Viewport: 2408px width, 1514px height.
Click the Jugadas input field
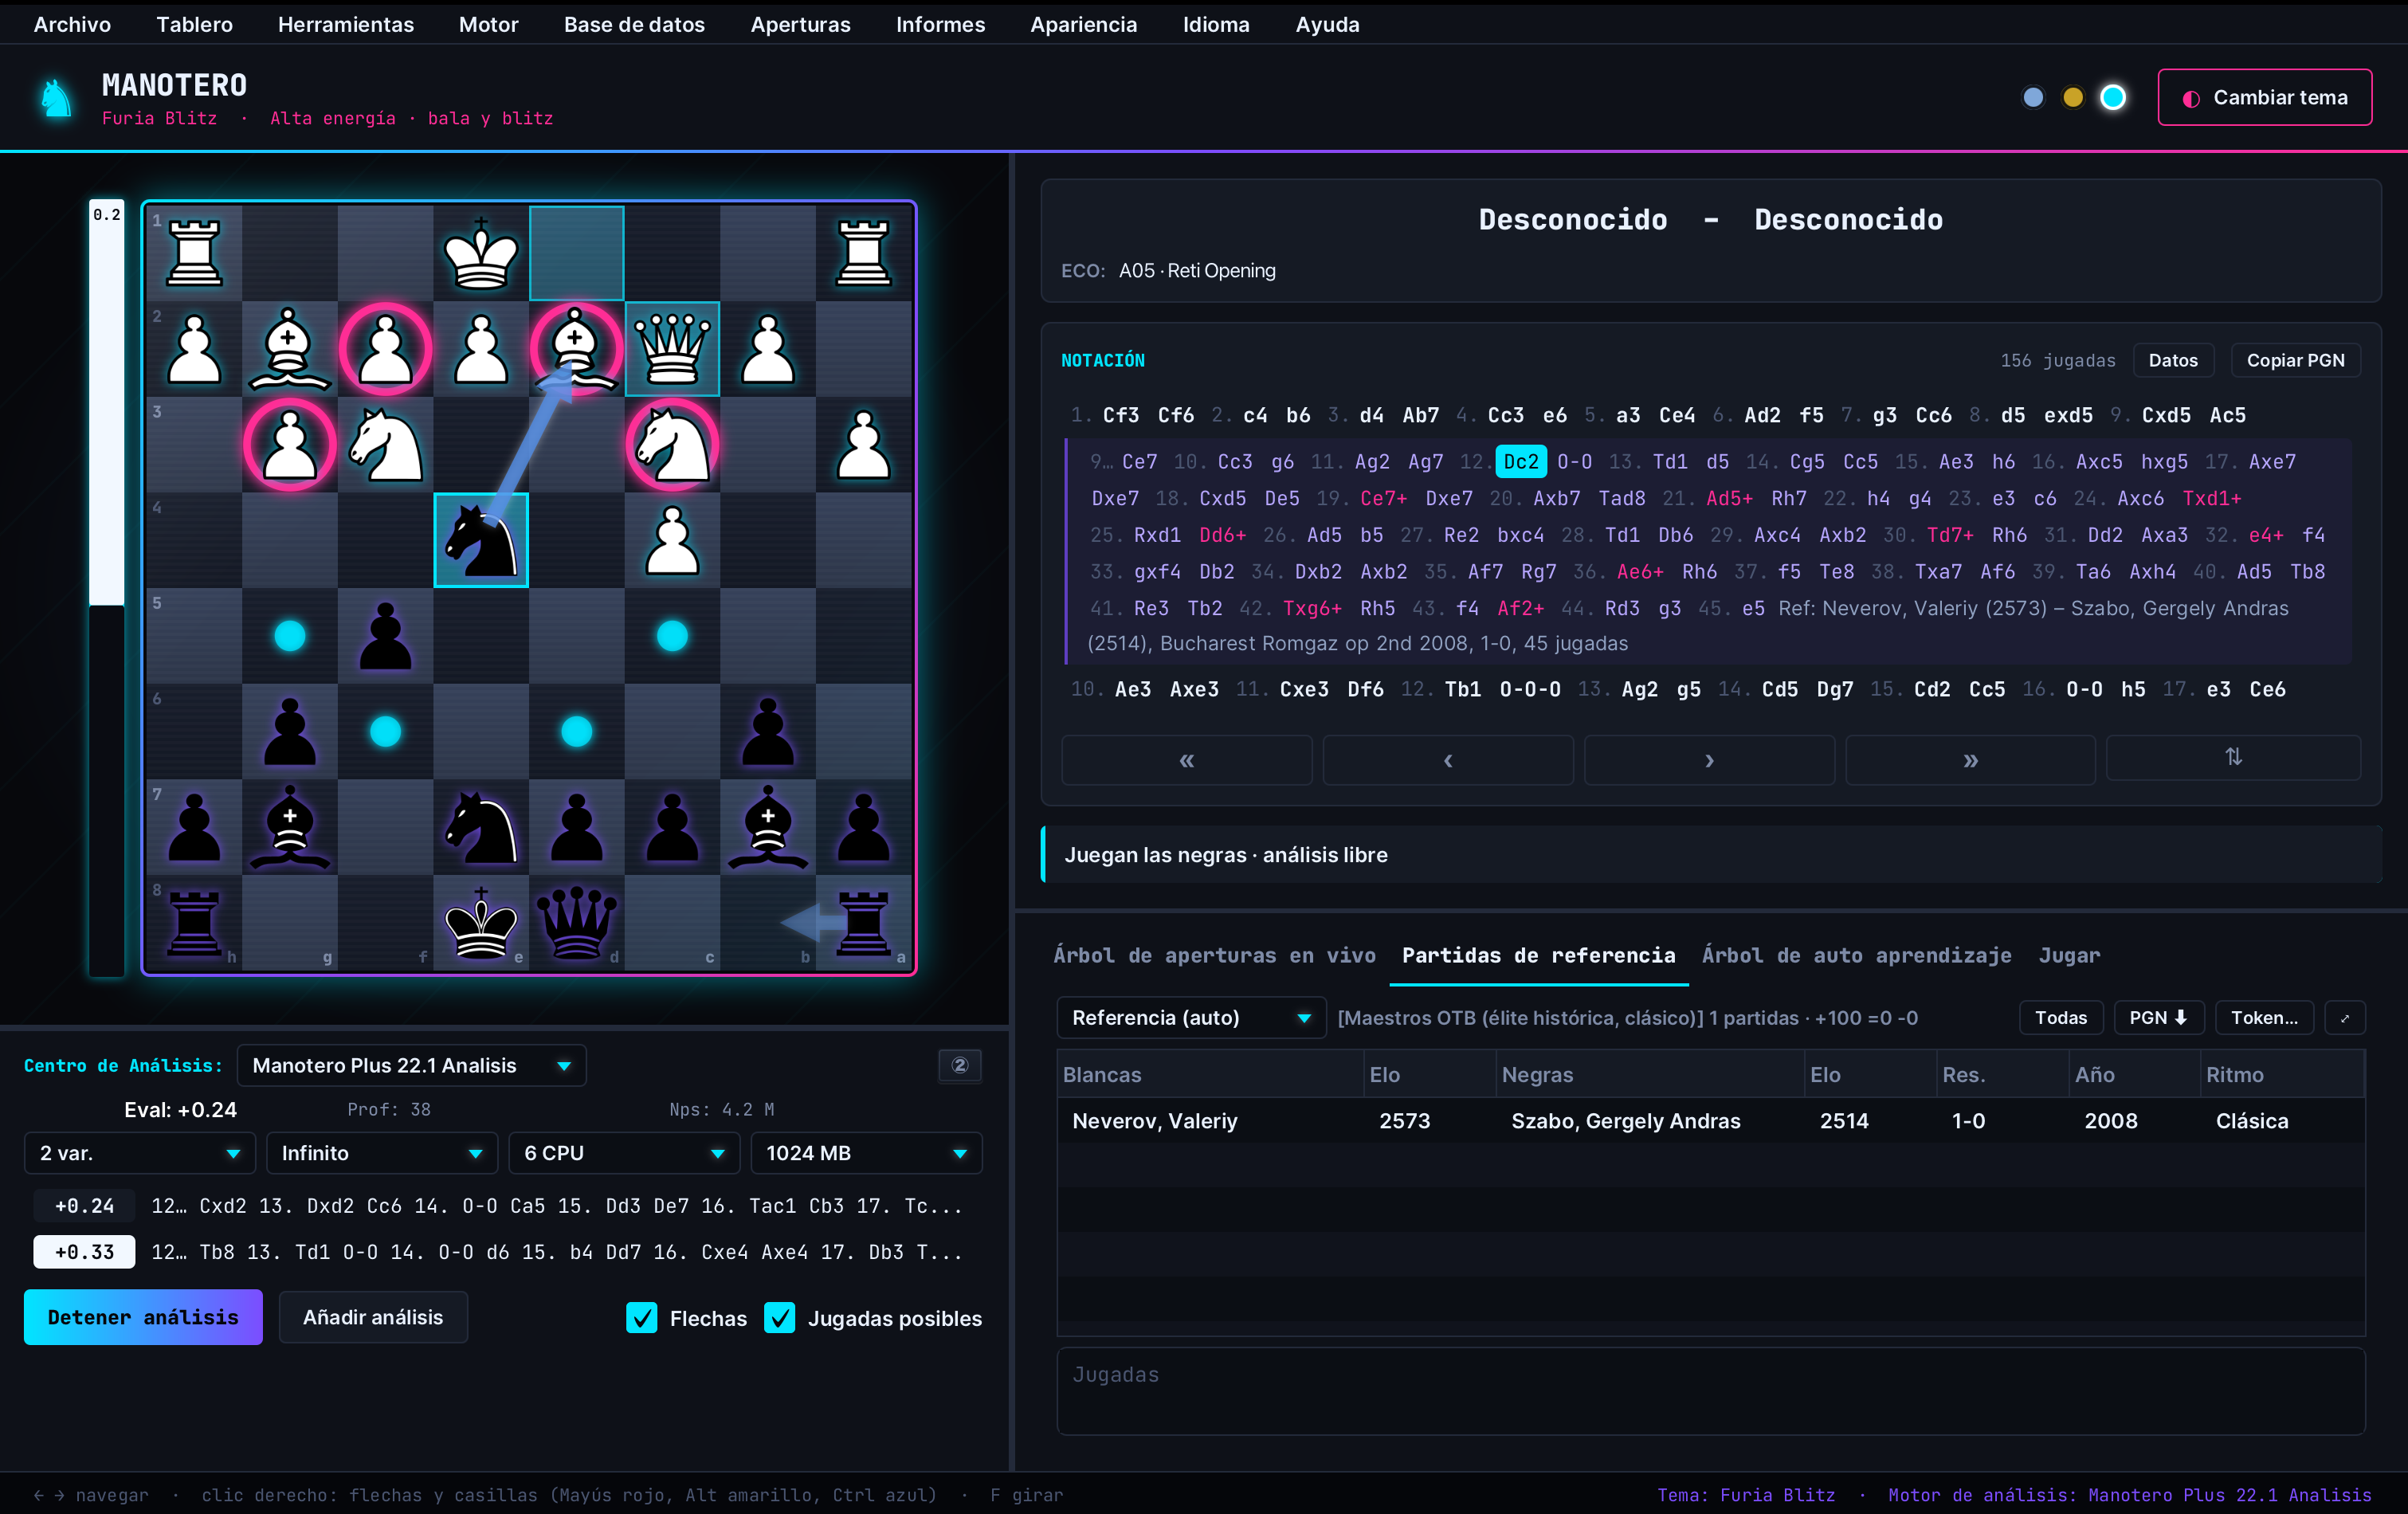(x=1710, y=1391)
